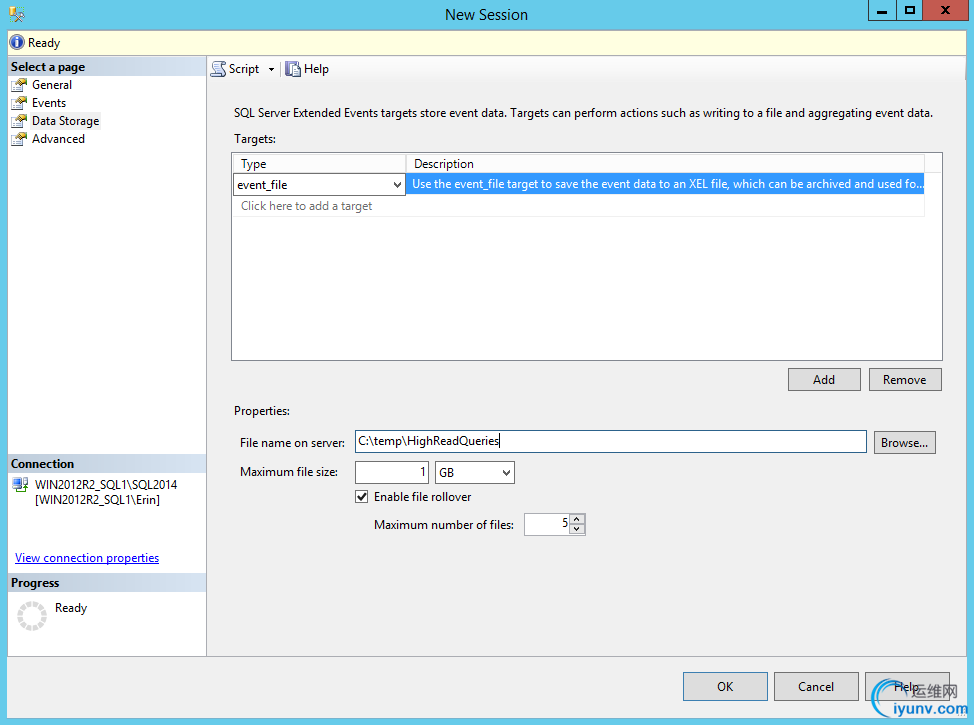The image size is (974, 725).
Task: Open View connection properties link
Action: [x=87, y=558]
